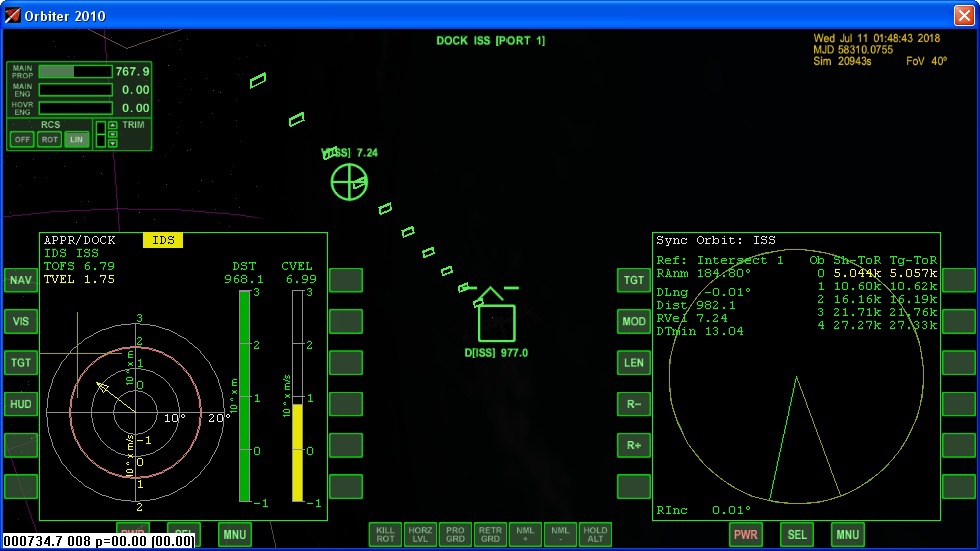Click the Sim 20943s time readout
Image resolution: width=980 pixels, height=551 pixels.
(x=842, y=61)
